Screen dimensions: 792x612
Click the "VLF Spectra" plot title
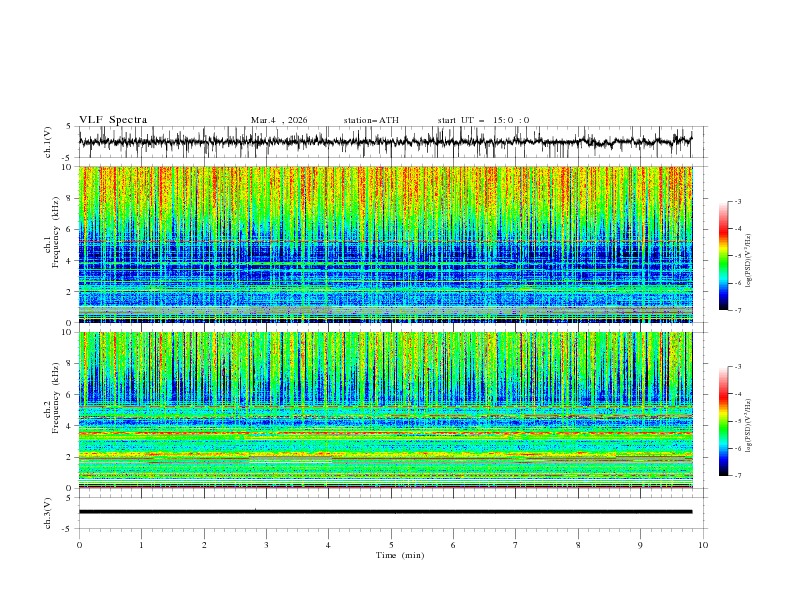(113, 120)
